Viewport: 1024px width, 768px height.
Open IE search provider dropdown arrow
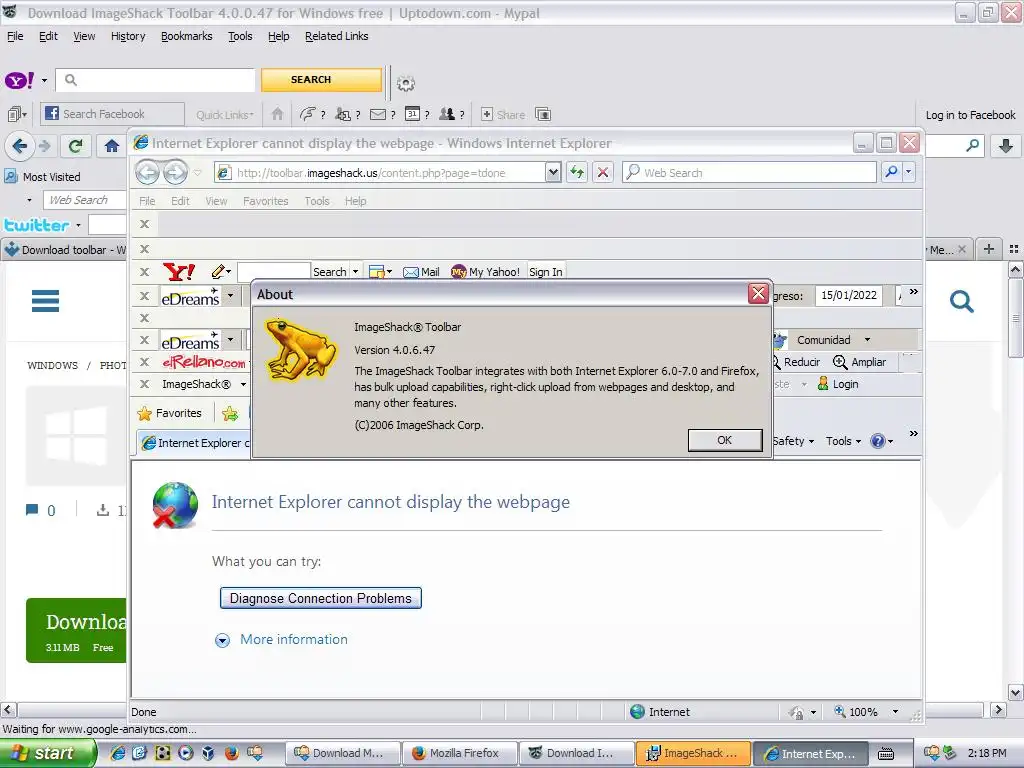coord(908,172)
